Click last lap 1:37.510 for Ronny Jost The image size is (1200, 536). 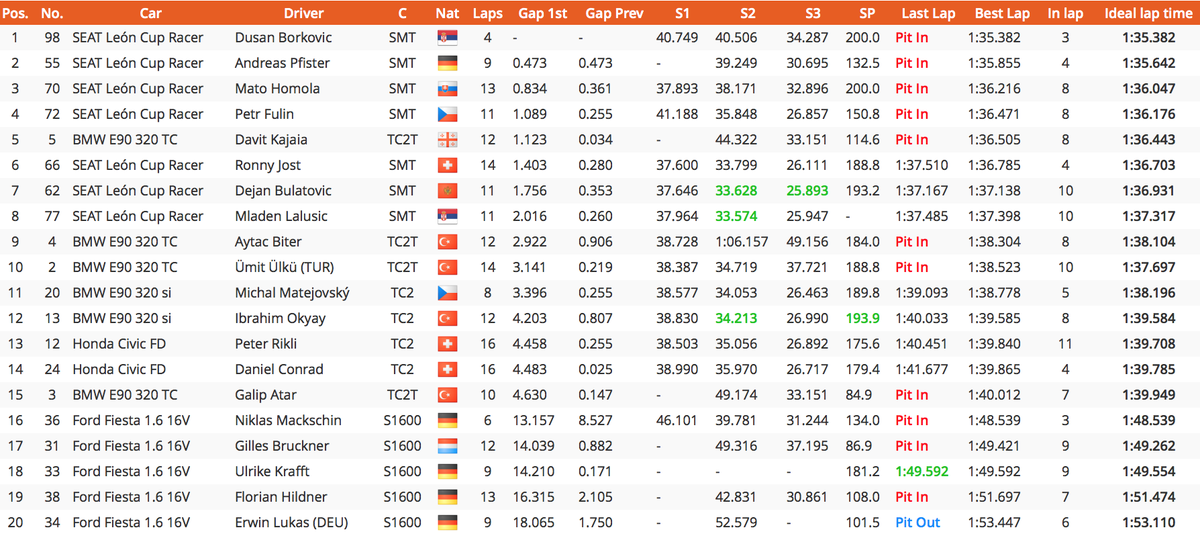[x=922, y=165]
